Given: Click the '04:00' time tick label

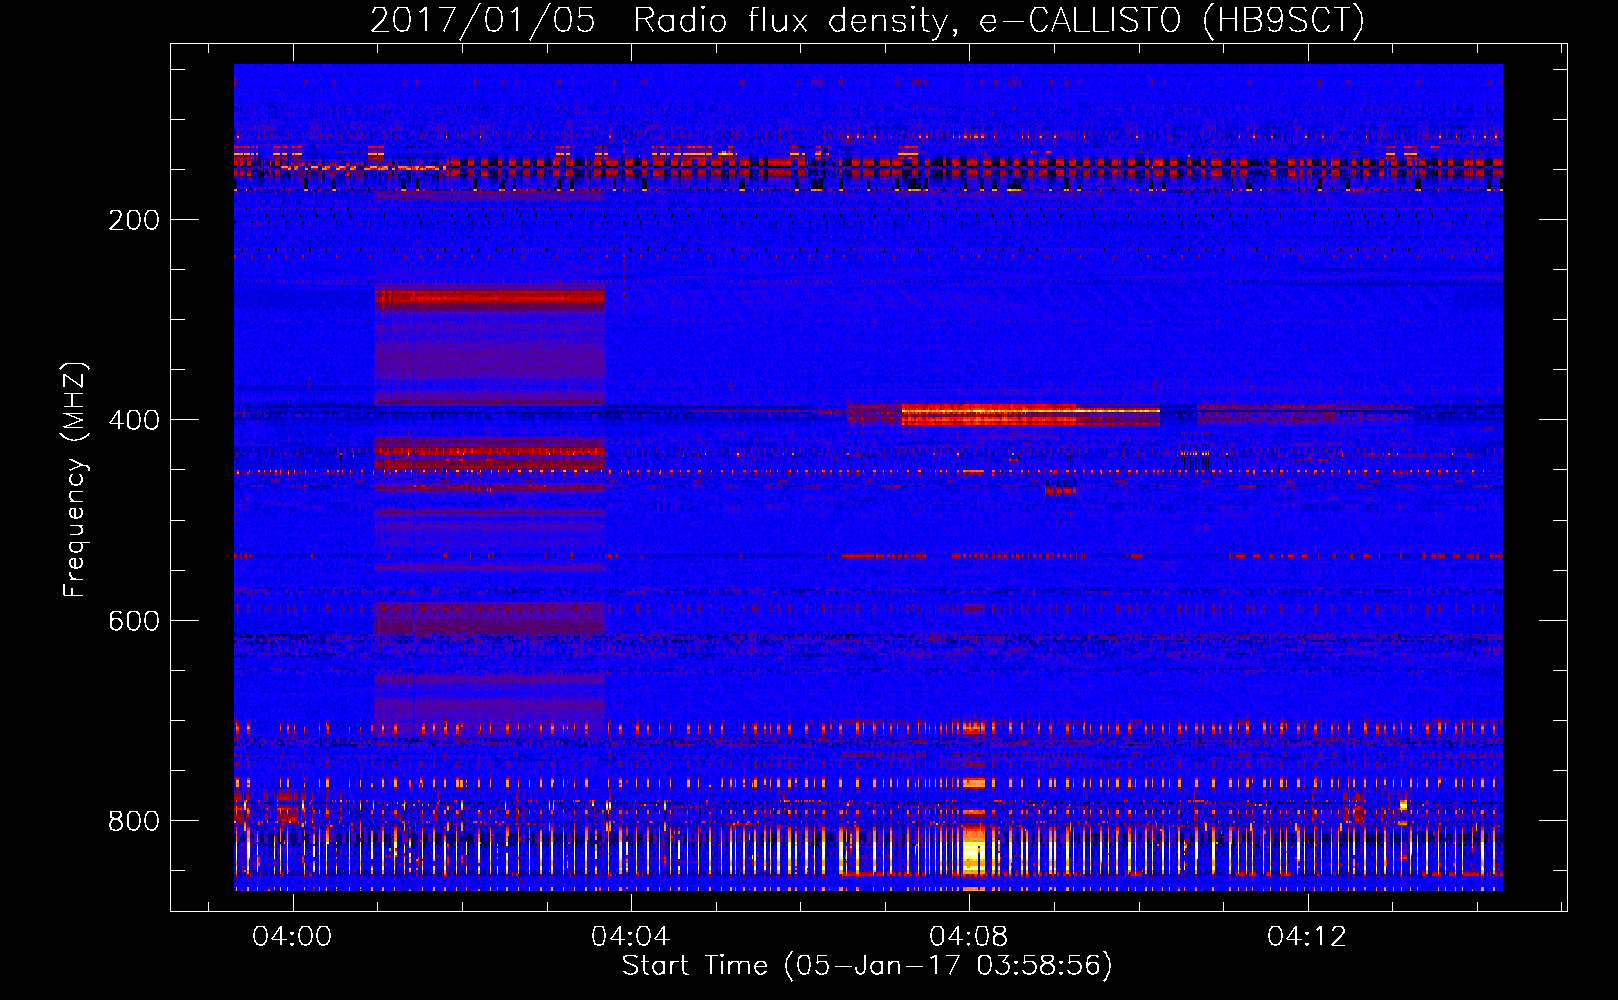Looking at the screenshot, I should pos(292,937).
